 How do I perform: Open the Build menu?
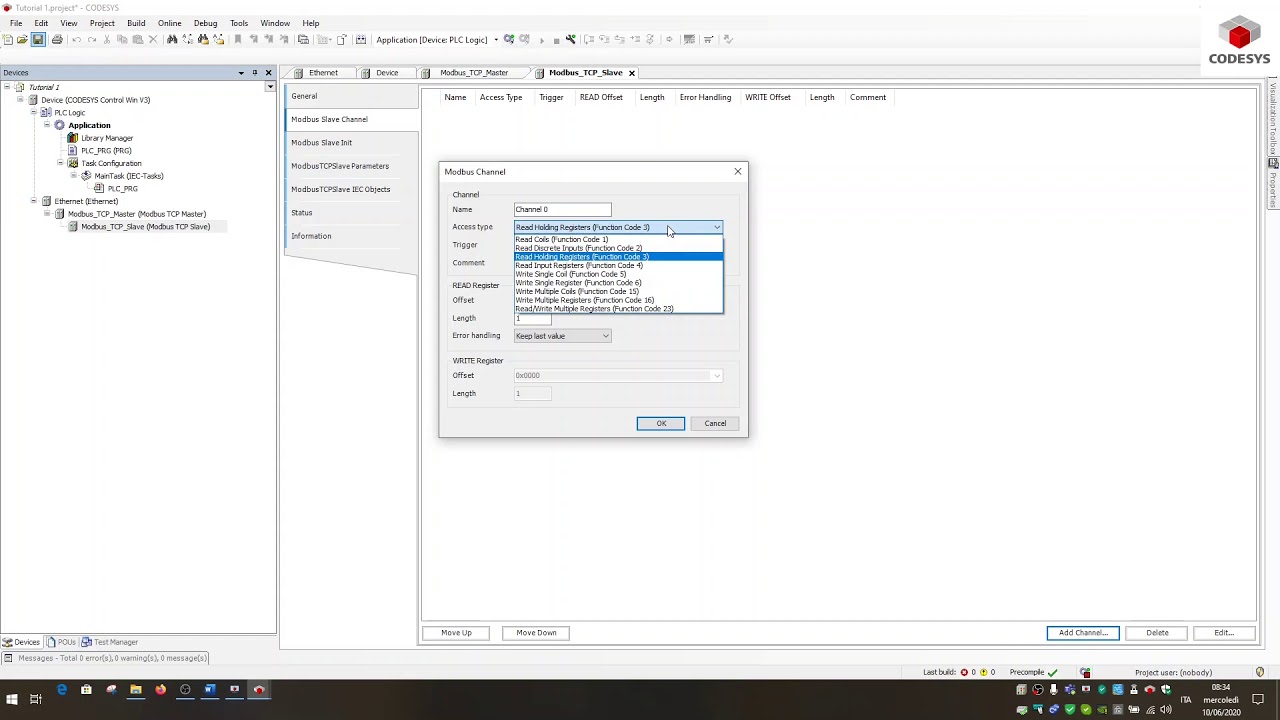(x=136, y=23)
